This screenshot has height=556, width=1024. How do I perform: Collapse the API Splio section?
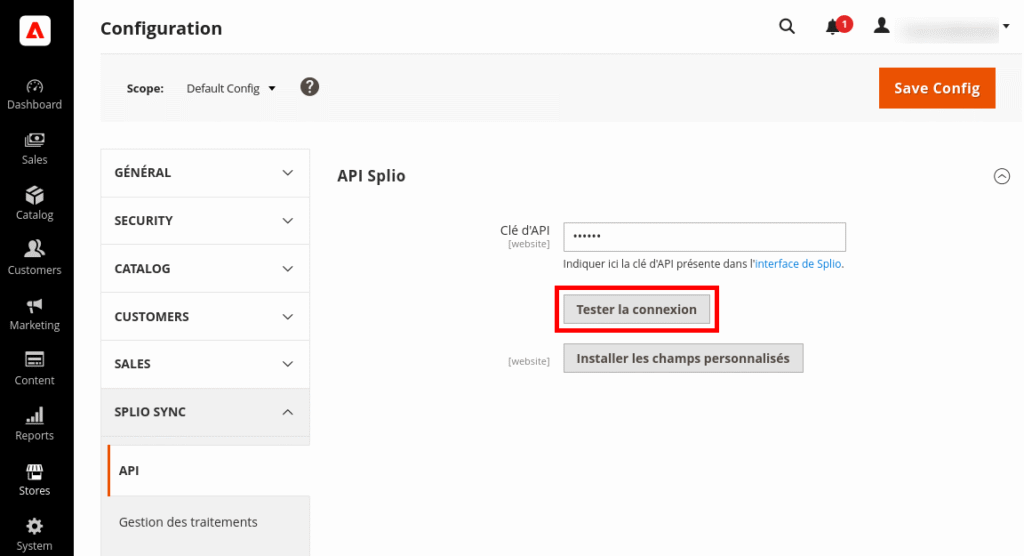tap(1001, 176)
